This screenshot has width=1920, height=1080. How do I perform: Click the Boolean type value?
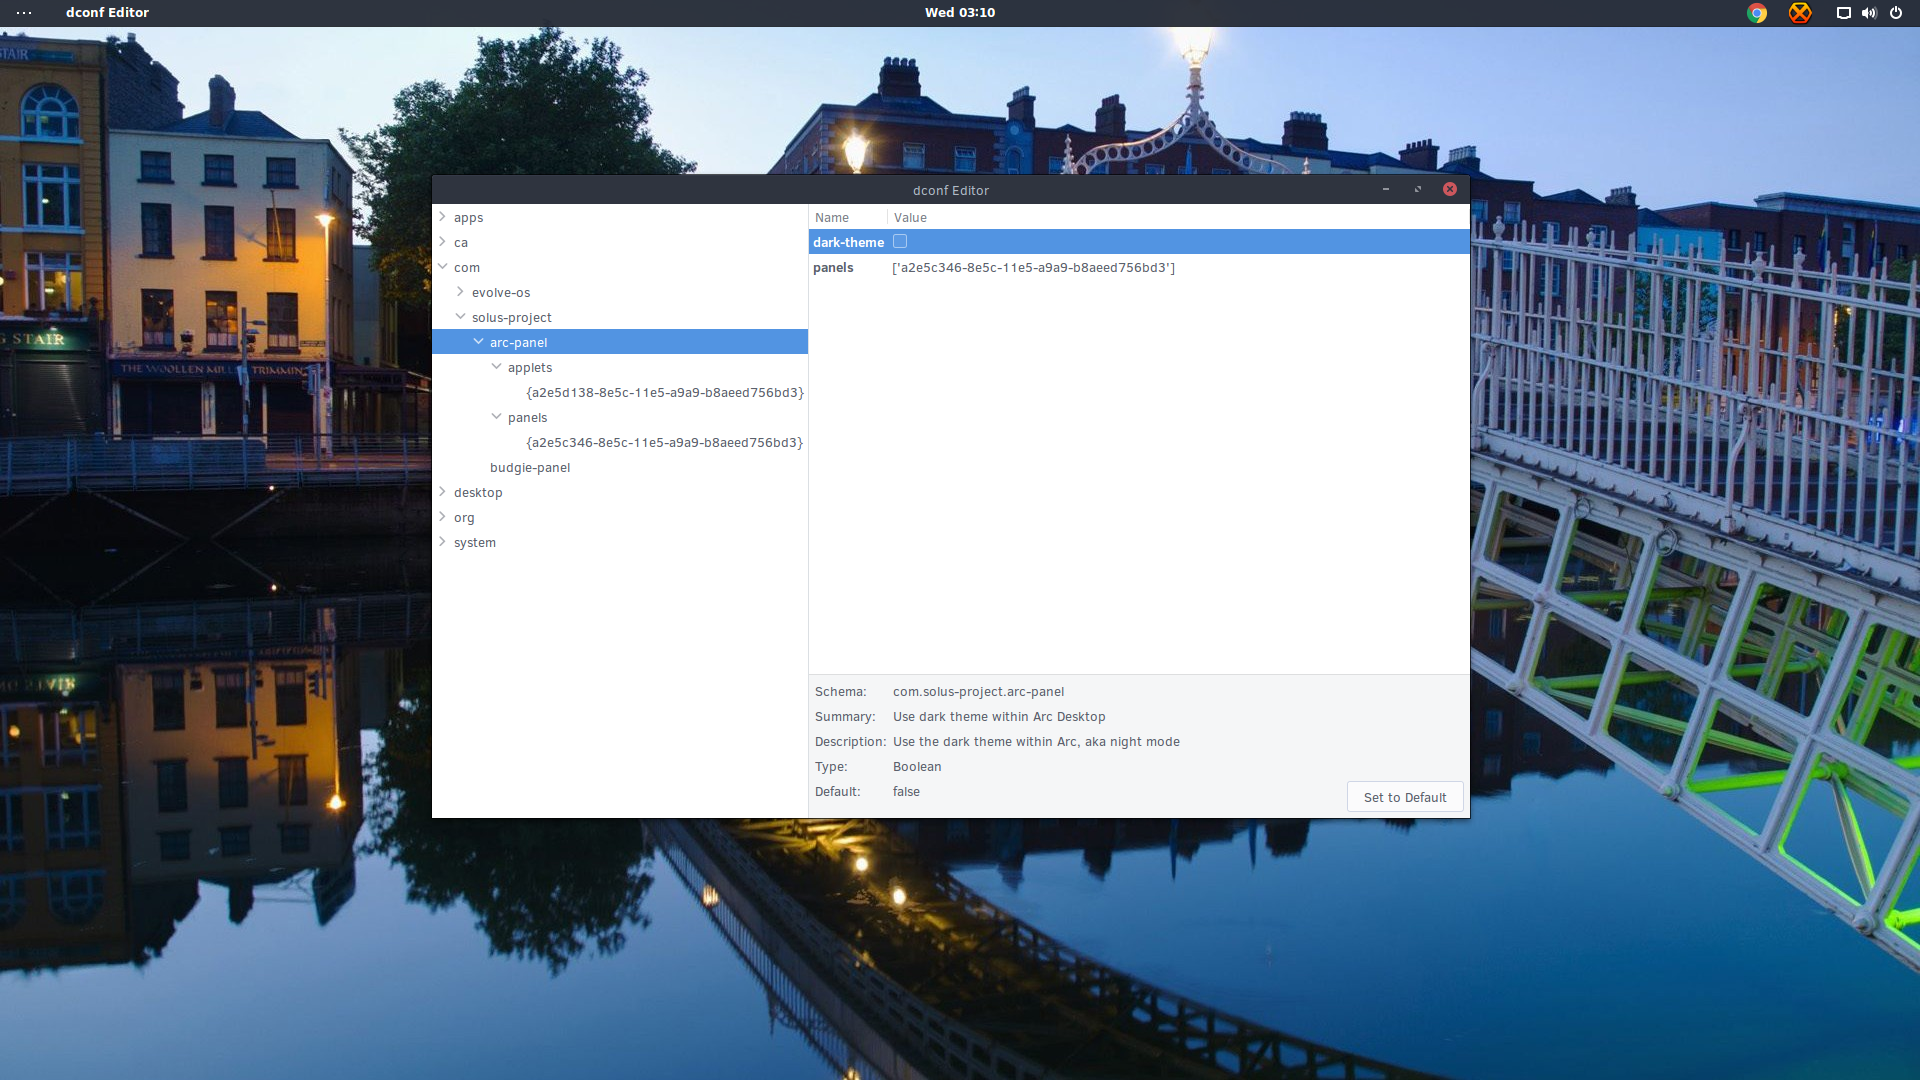917,766
